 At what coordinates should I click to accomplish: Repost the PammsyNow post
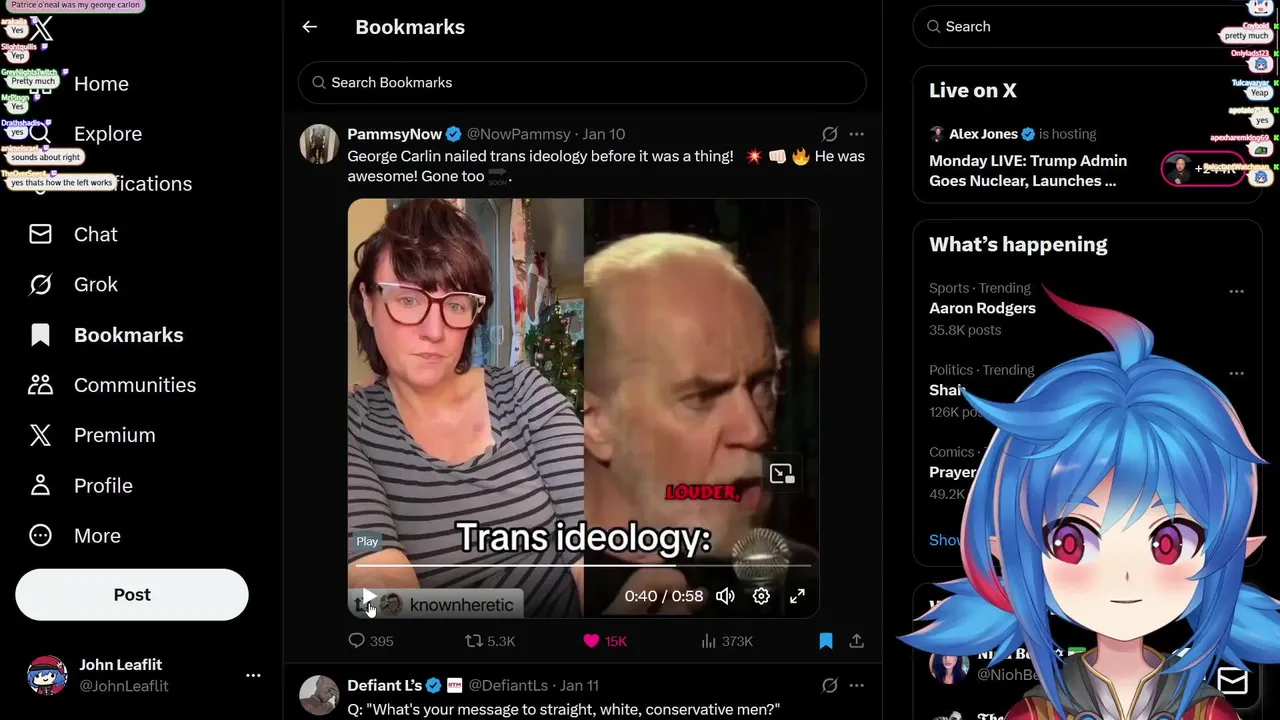click(x=490, y=641)
